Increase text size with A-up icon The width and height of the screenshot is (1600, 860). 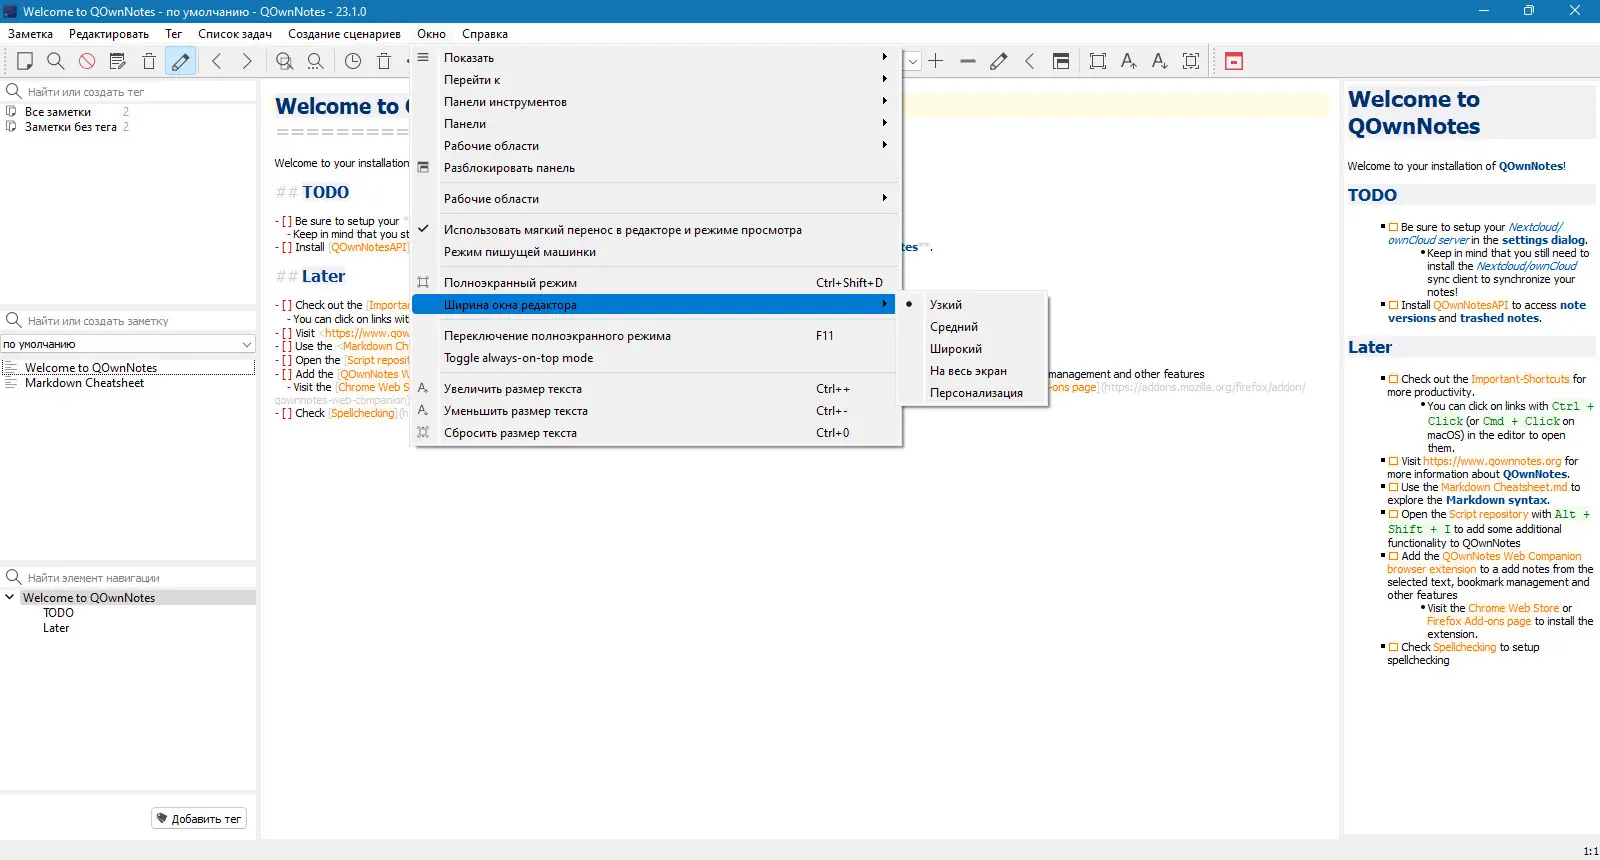coord(1129,61)
